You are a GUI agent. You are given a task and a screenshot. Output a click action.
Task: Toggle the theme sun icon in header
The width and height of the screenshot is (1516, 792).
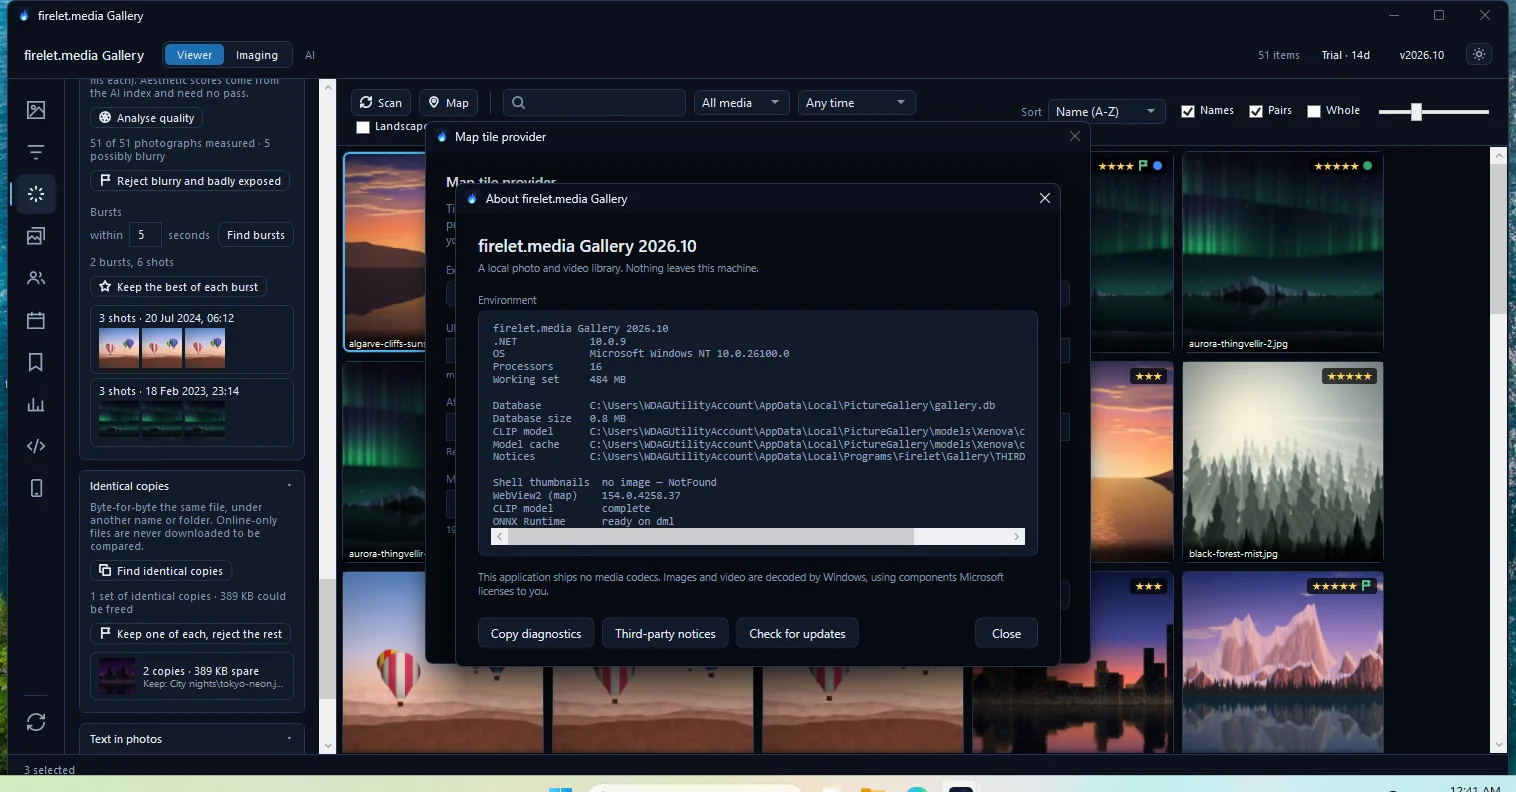point(1479,55)
